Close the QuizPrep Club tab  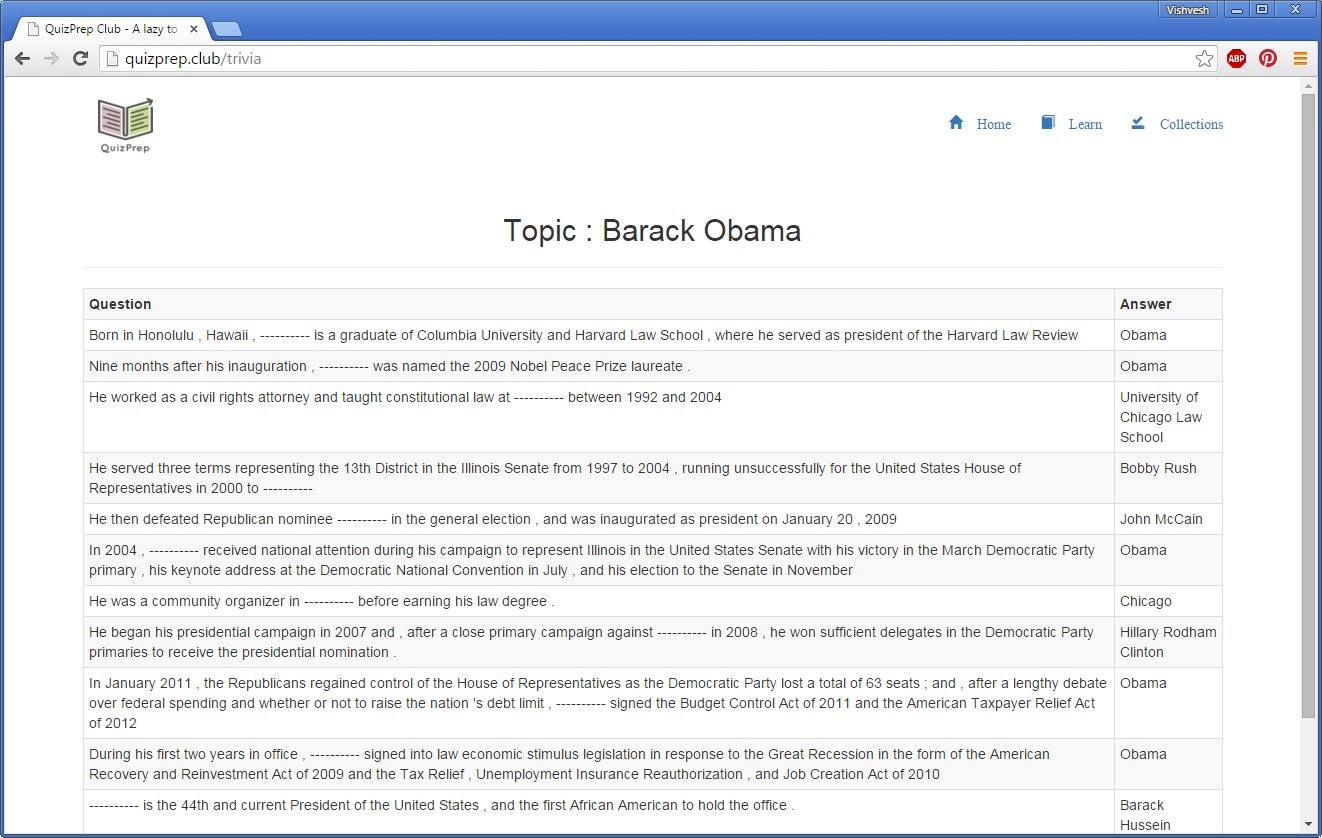(x=194, y=29)
